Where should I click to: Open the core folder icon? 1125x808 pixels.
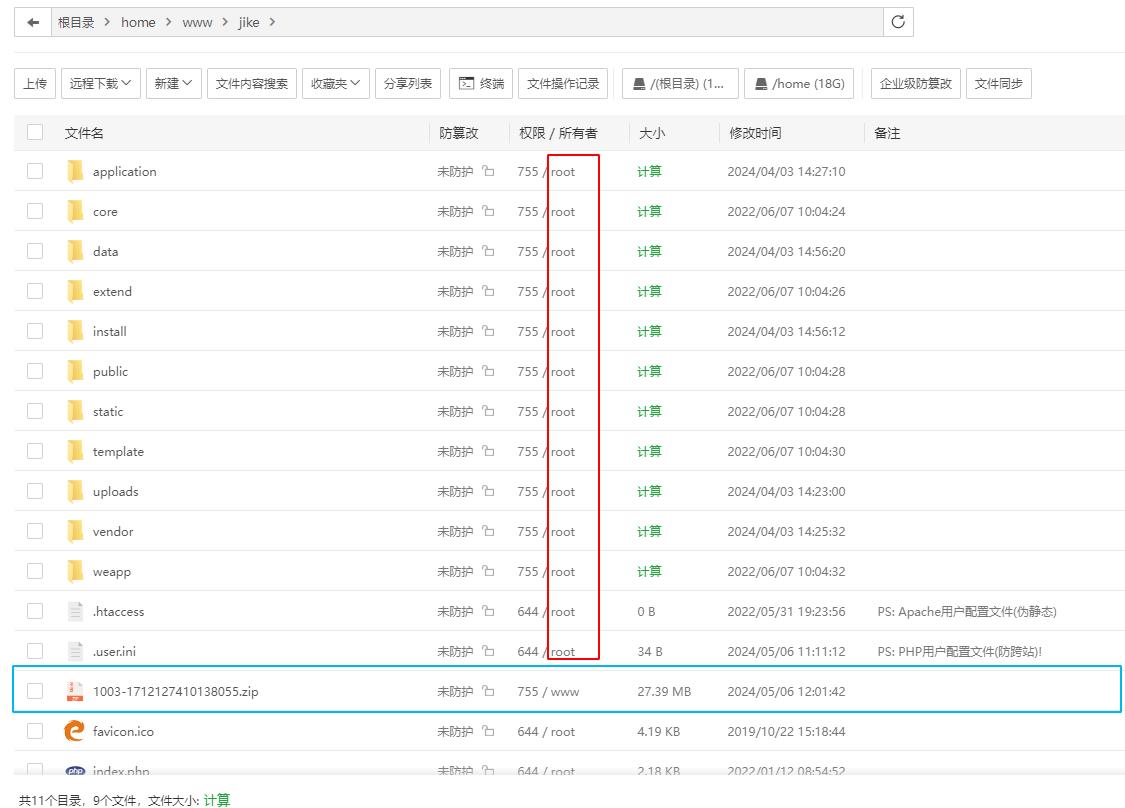tap(75, 212)
